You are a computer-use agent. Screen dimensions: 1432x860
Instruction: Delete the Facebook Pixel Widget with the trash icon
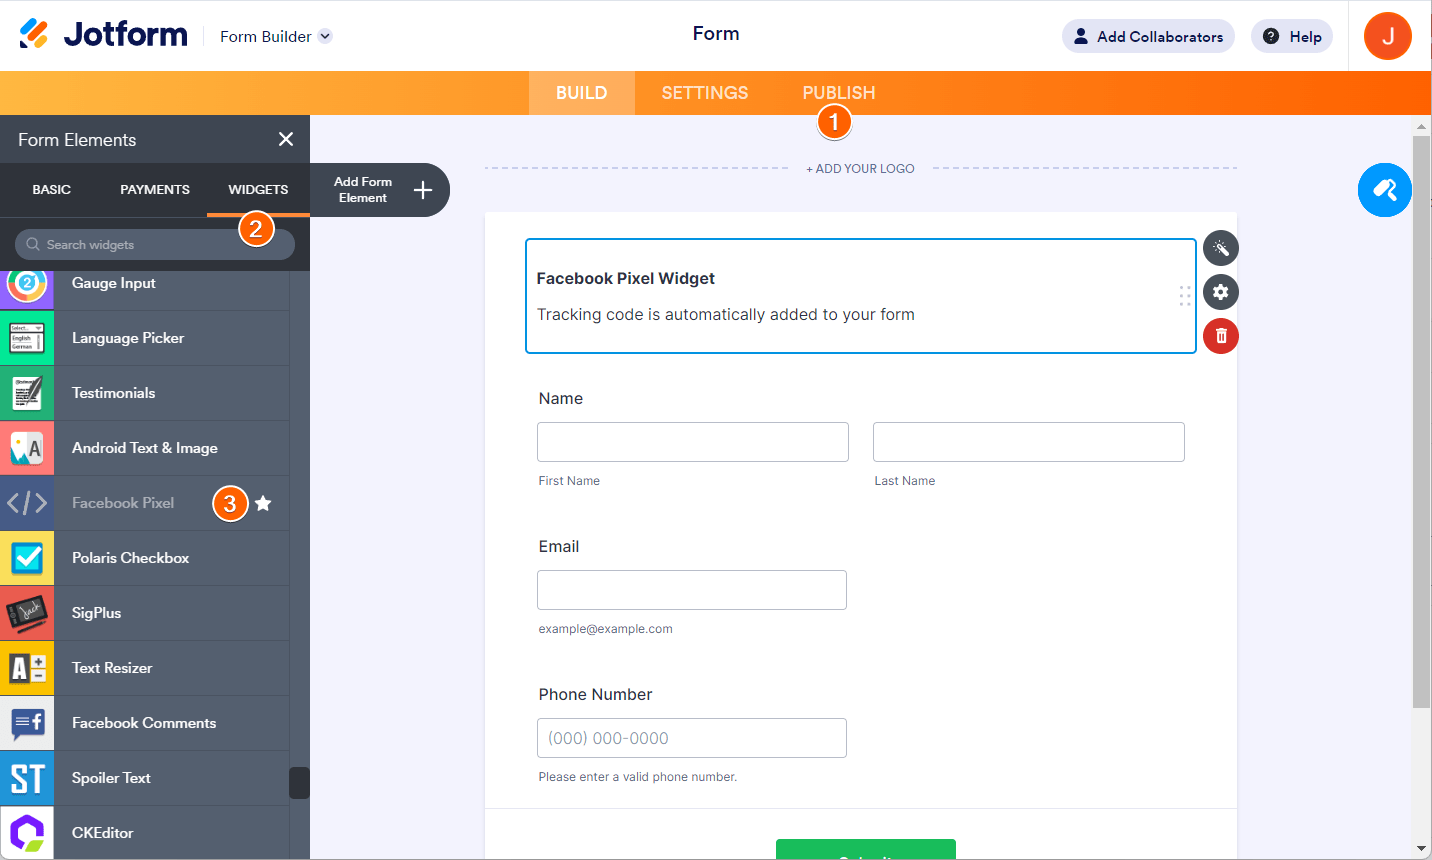tap(1220, 336)
